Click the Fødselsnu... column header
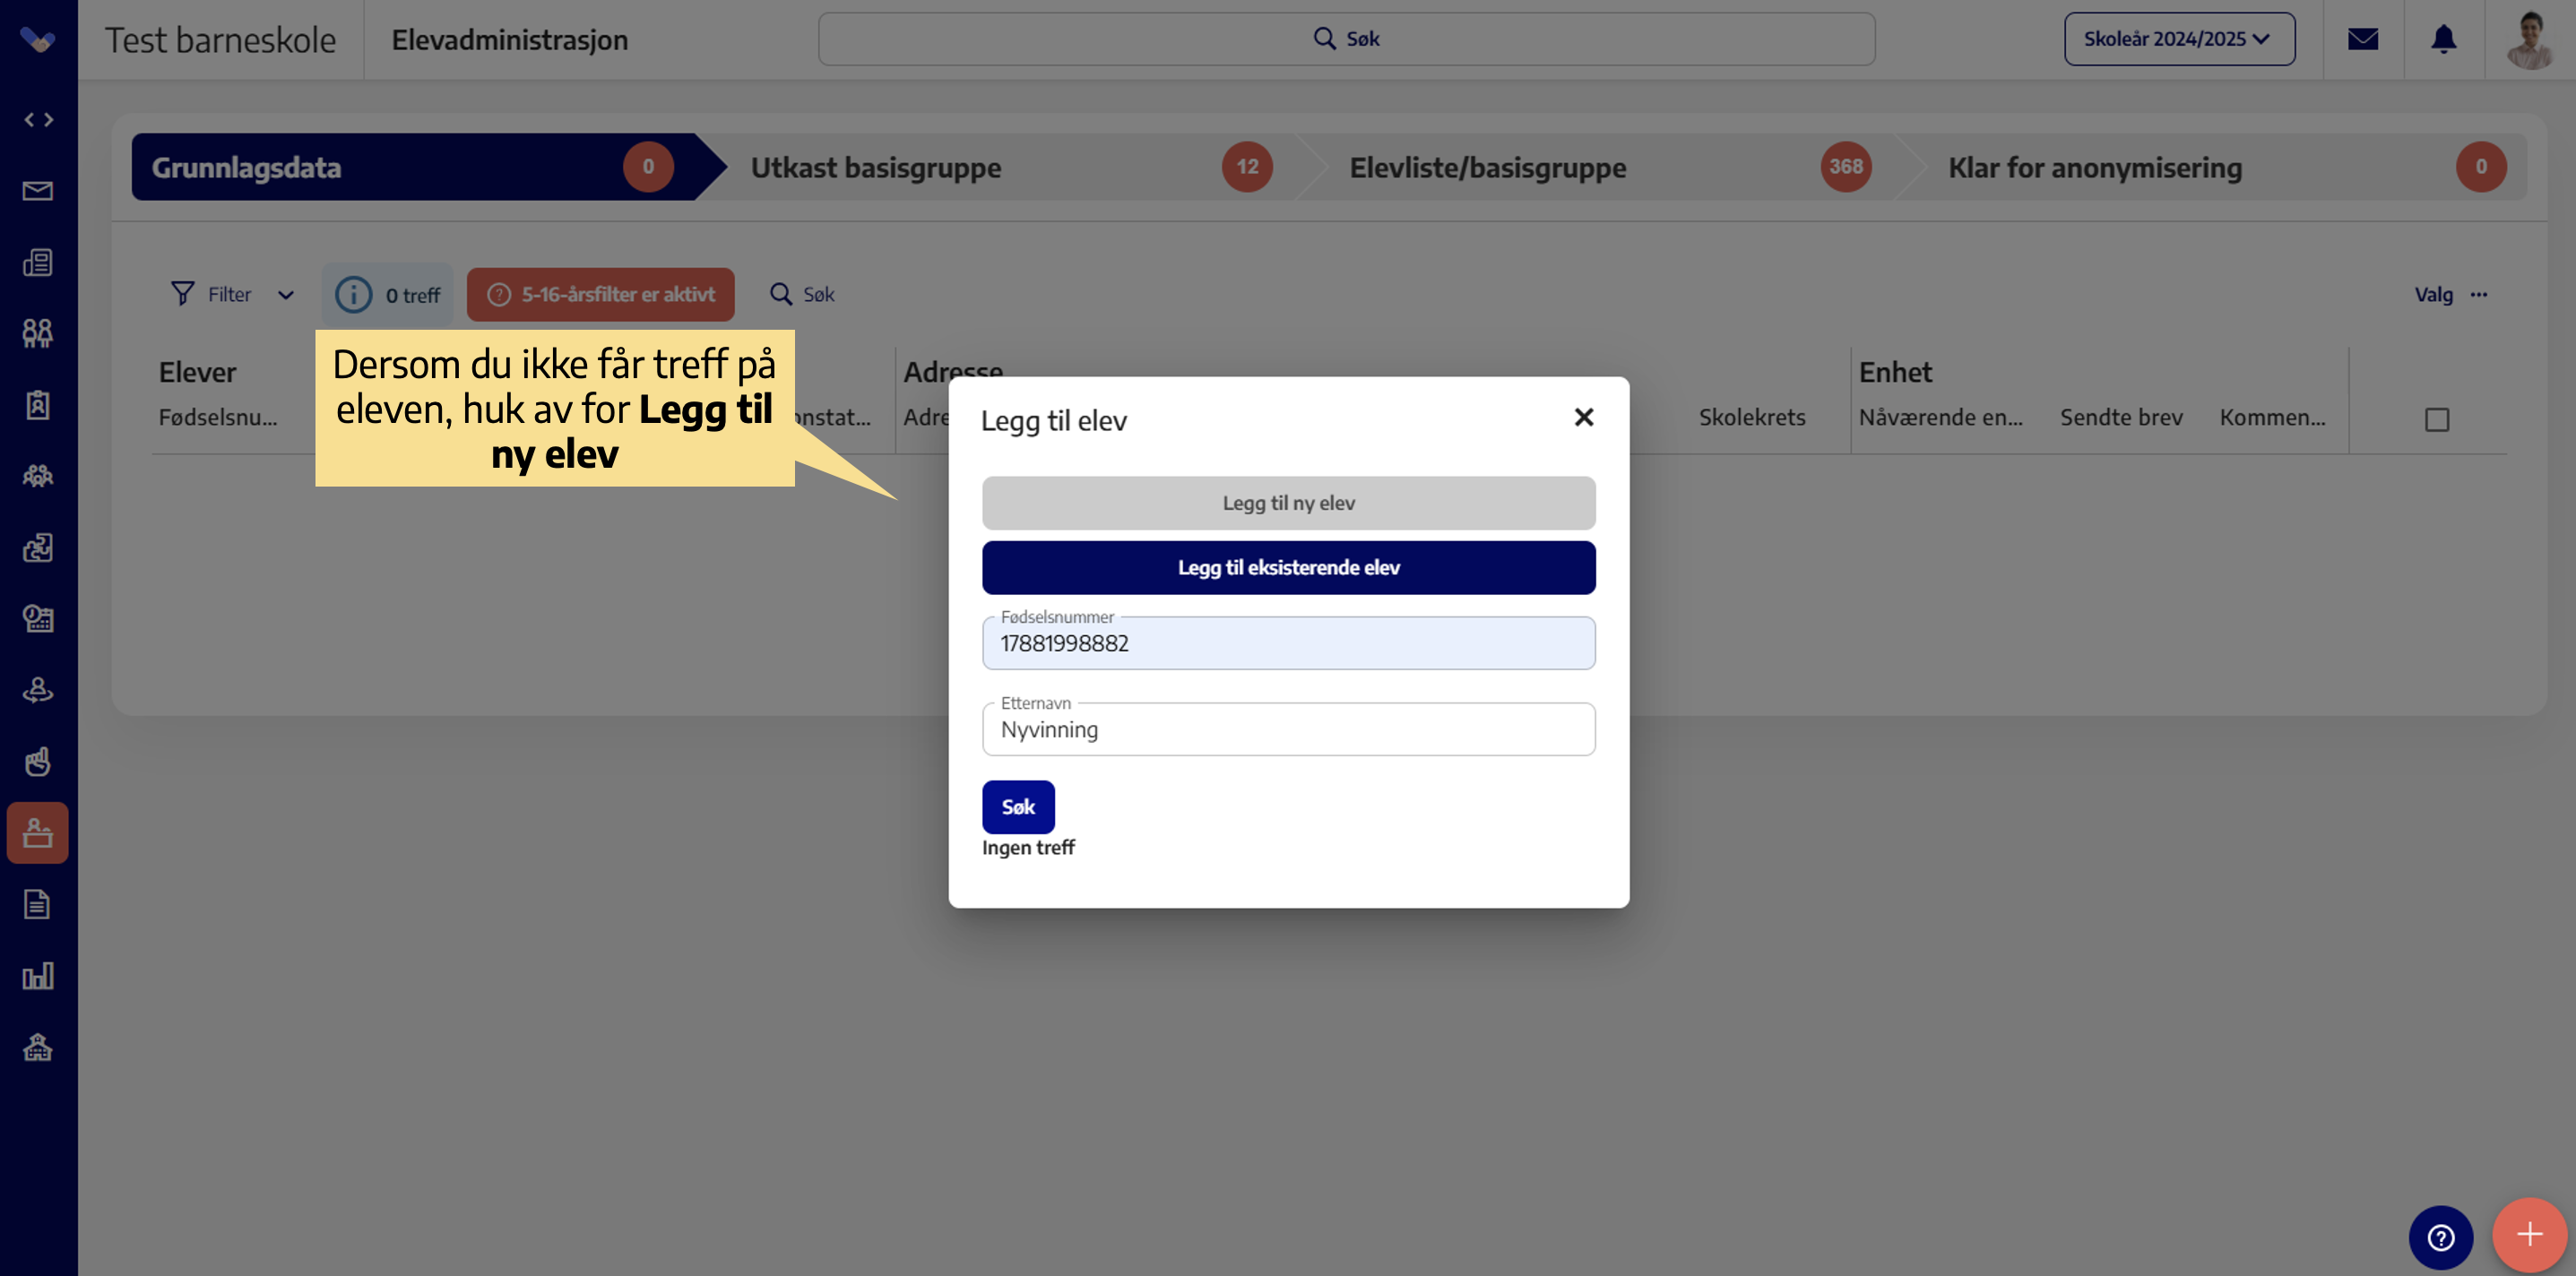This screenshot has height=1276, width=2576. (218, 417)
